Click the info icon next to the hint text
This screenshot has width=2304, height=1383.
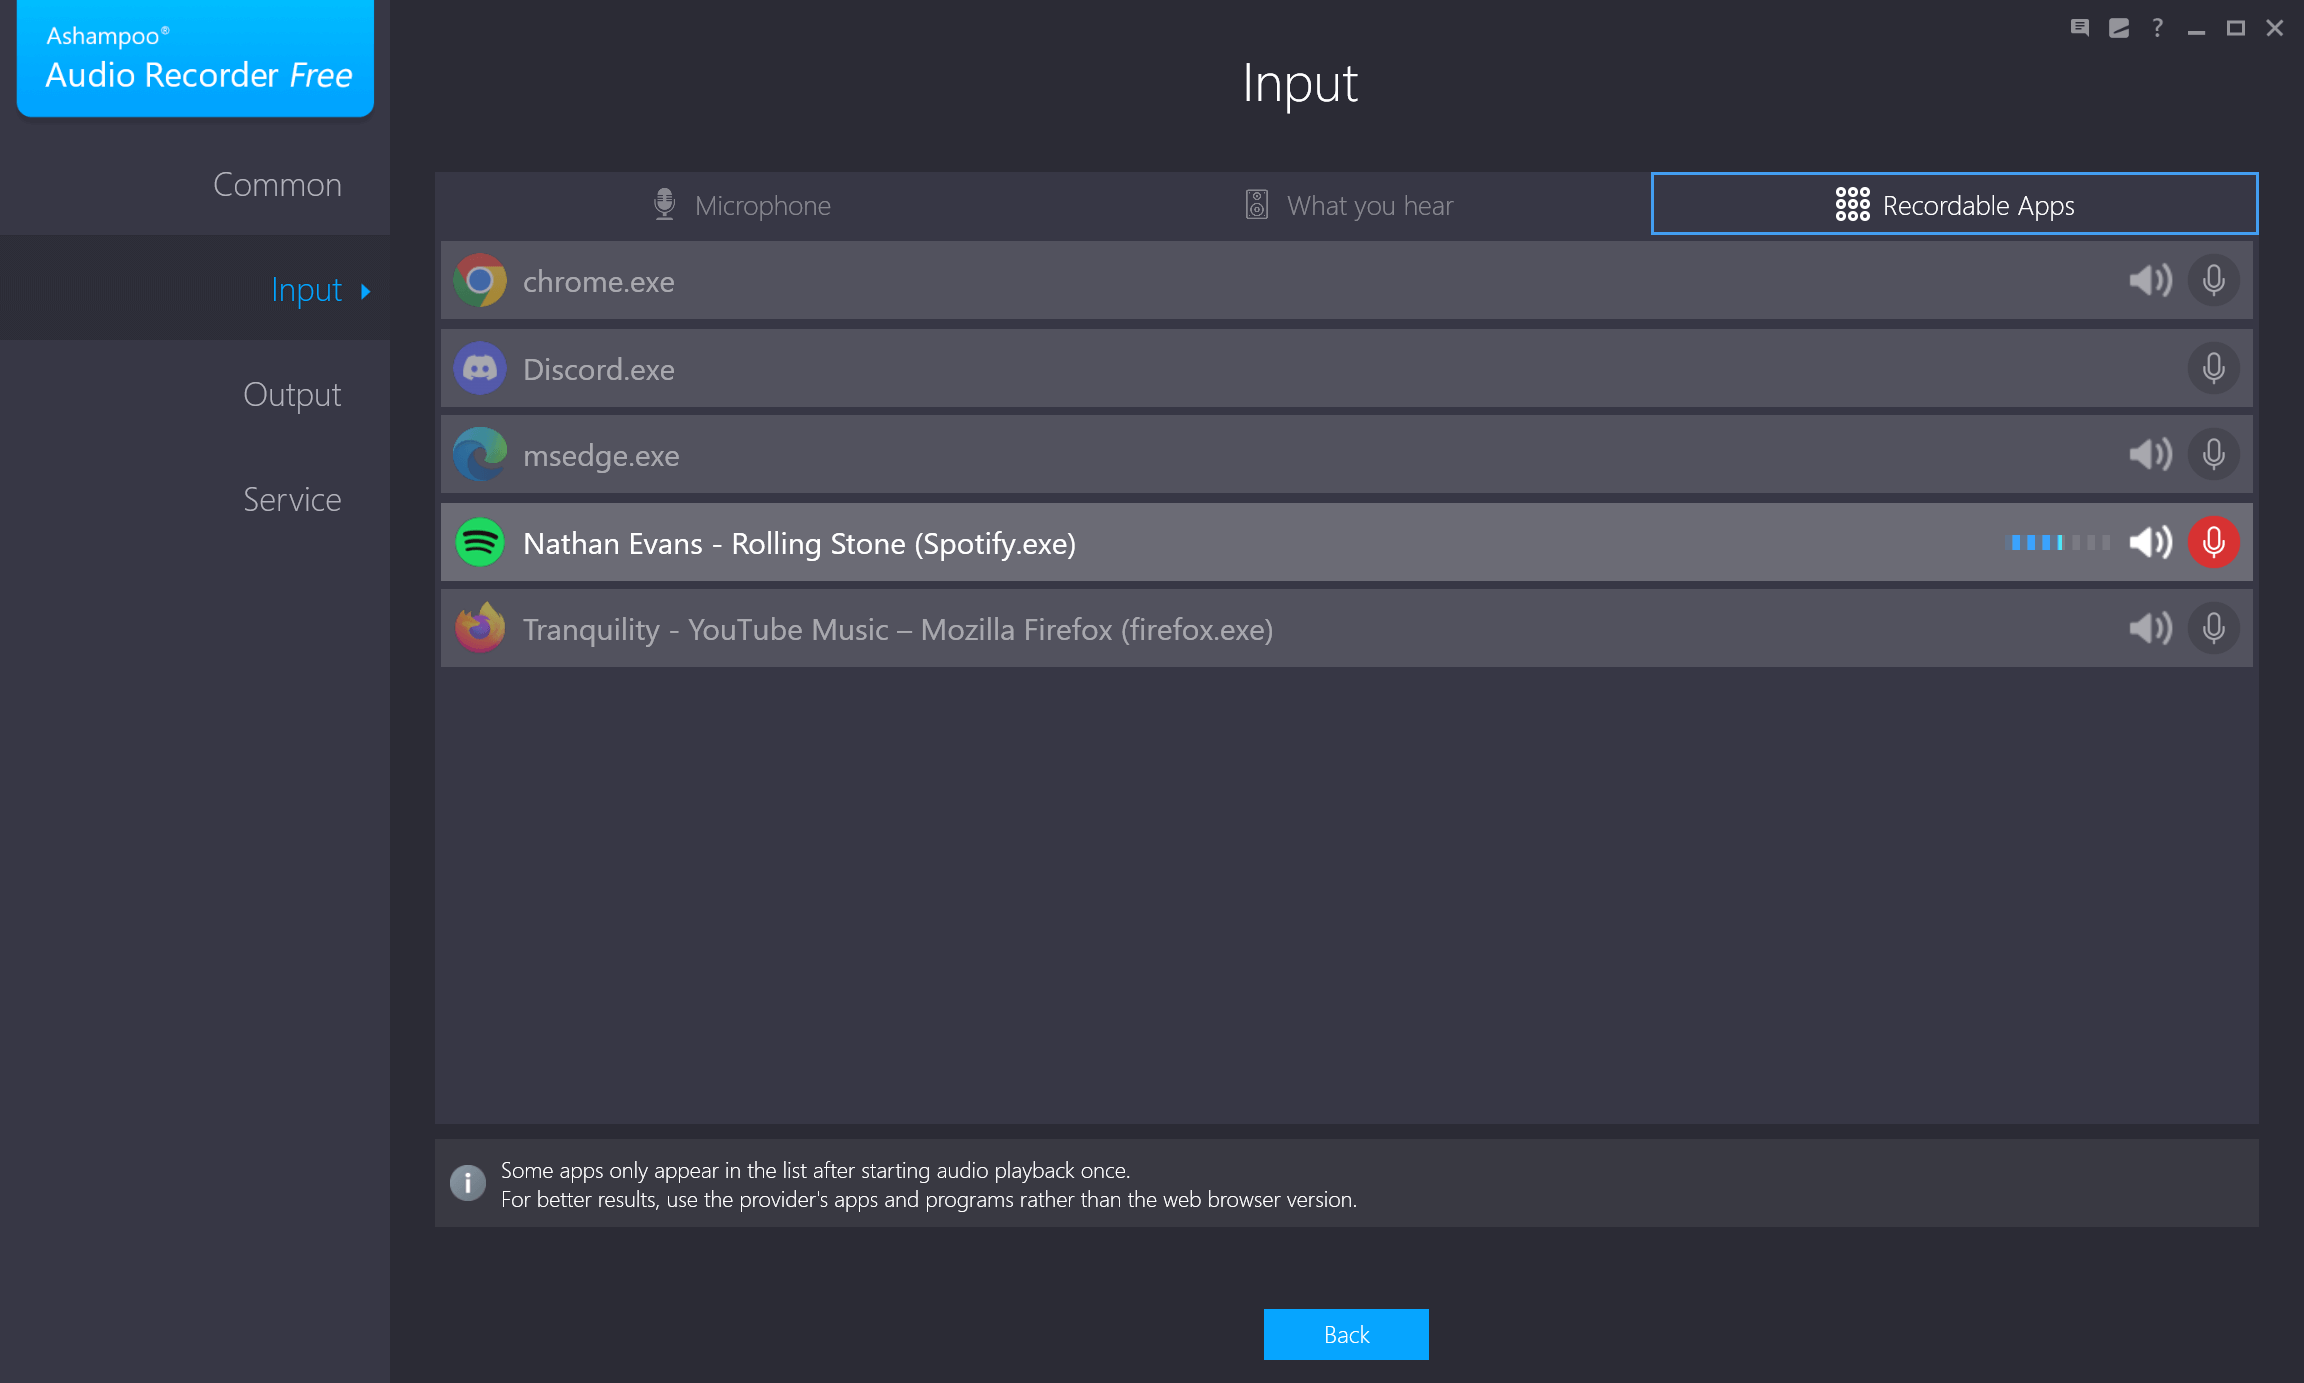pyautogui.click(x=467, y=1183)
